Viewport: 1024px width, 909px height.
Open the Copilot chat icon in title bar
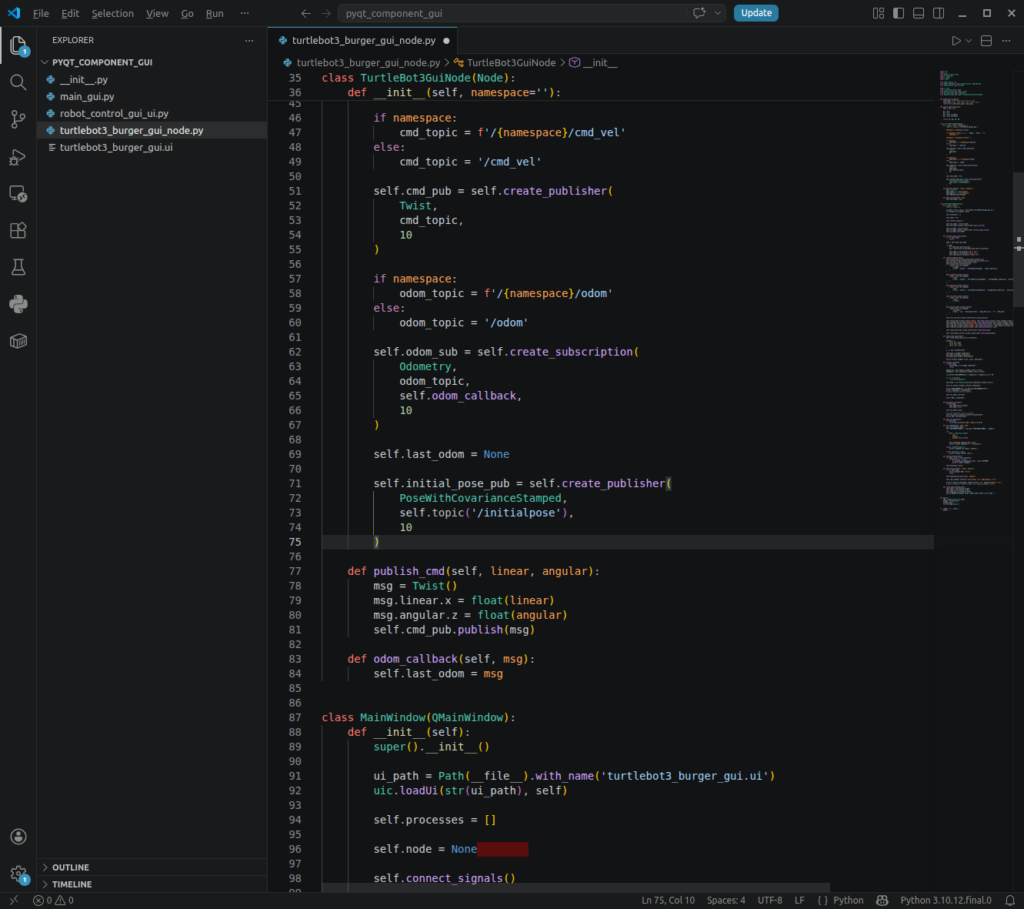(x=699, y=13)
